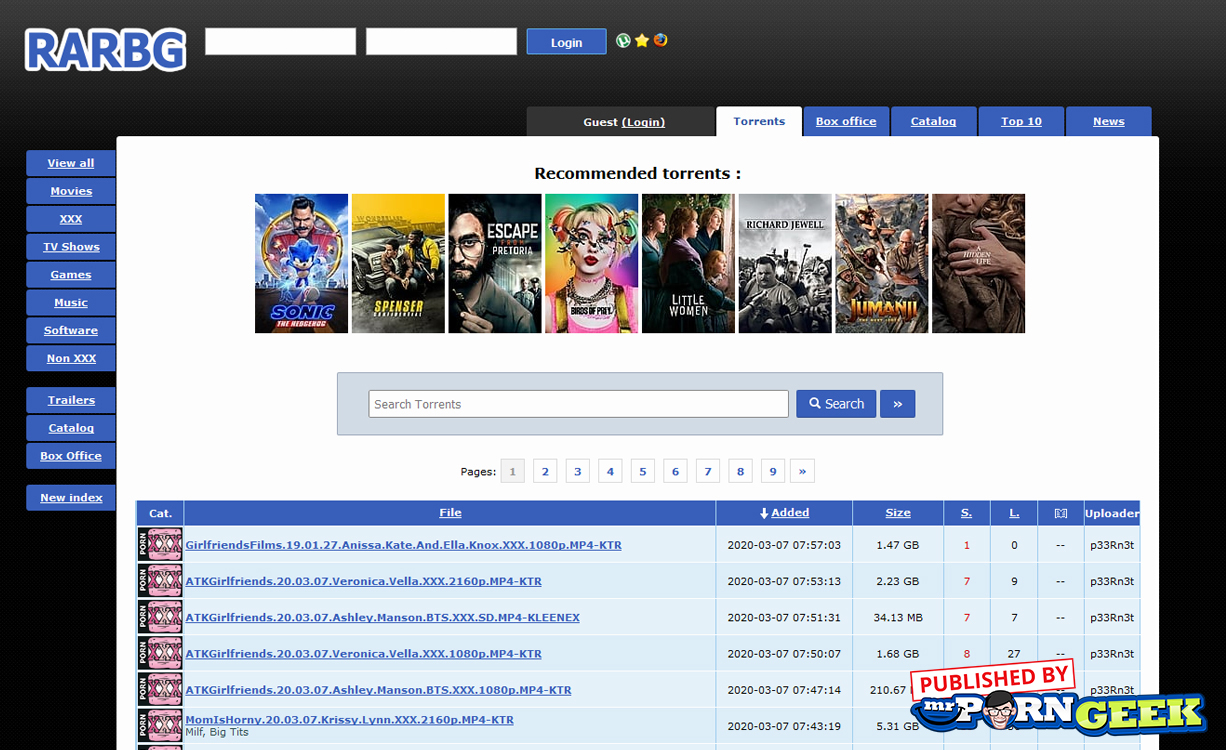
Task: Go to results page 6
Action: click(x=675, y=471)
